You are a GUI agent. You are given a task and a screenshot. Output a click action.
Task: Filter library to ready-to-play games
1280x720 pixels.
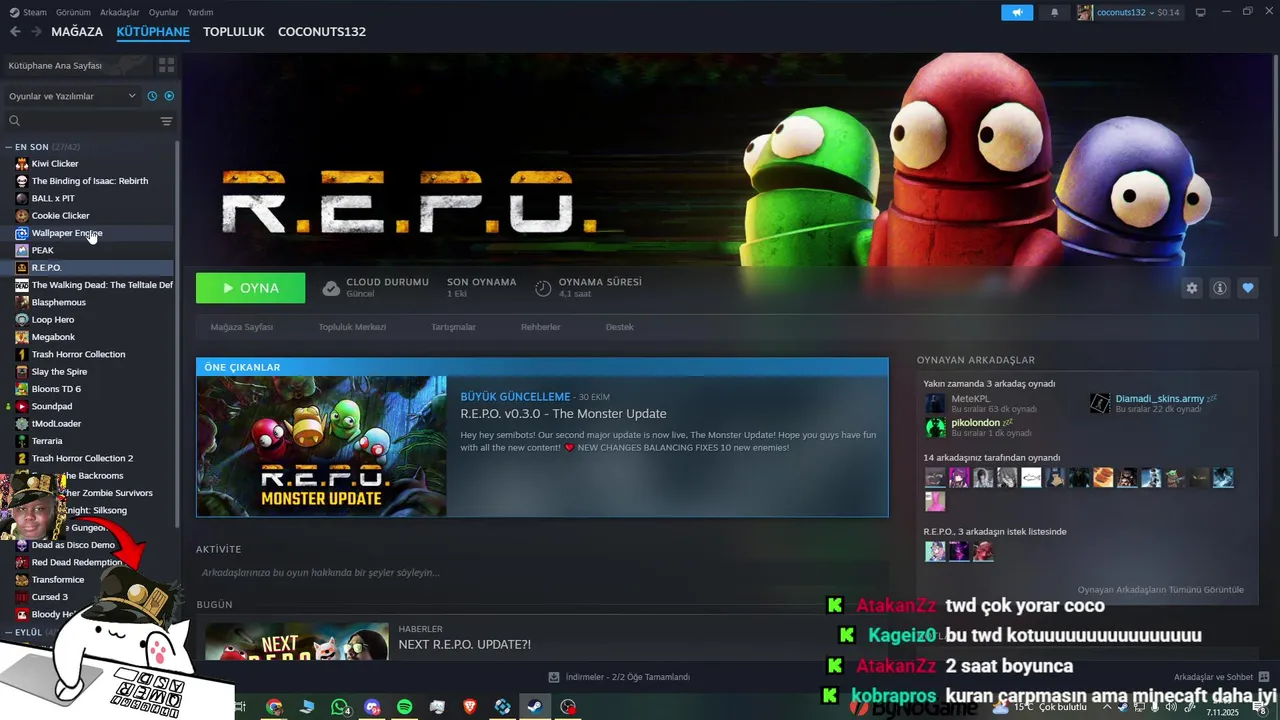tap(169, 96)
